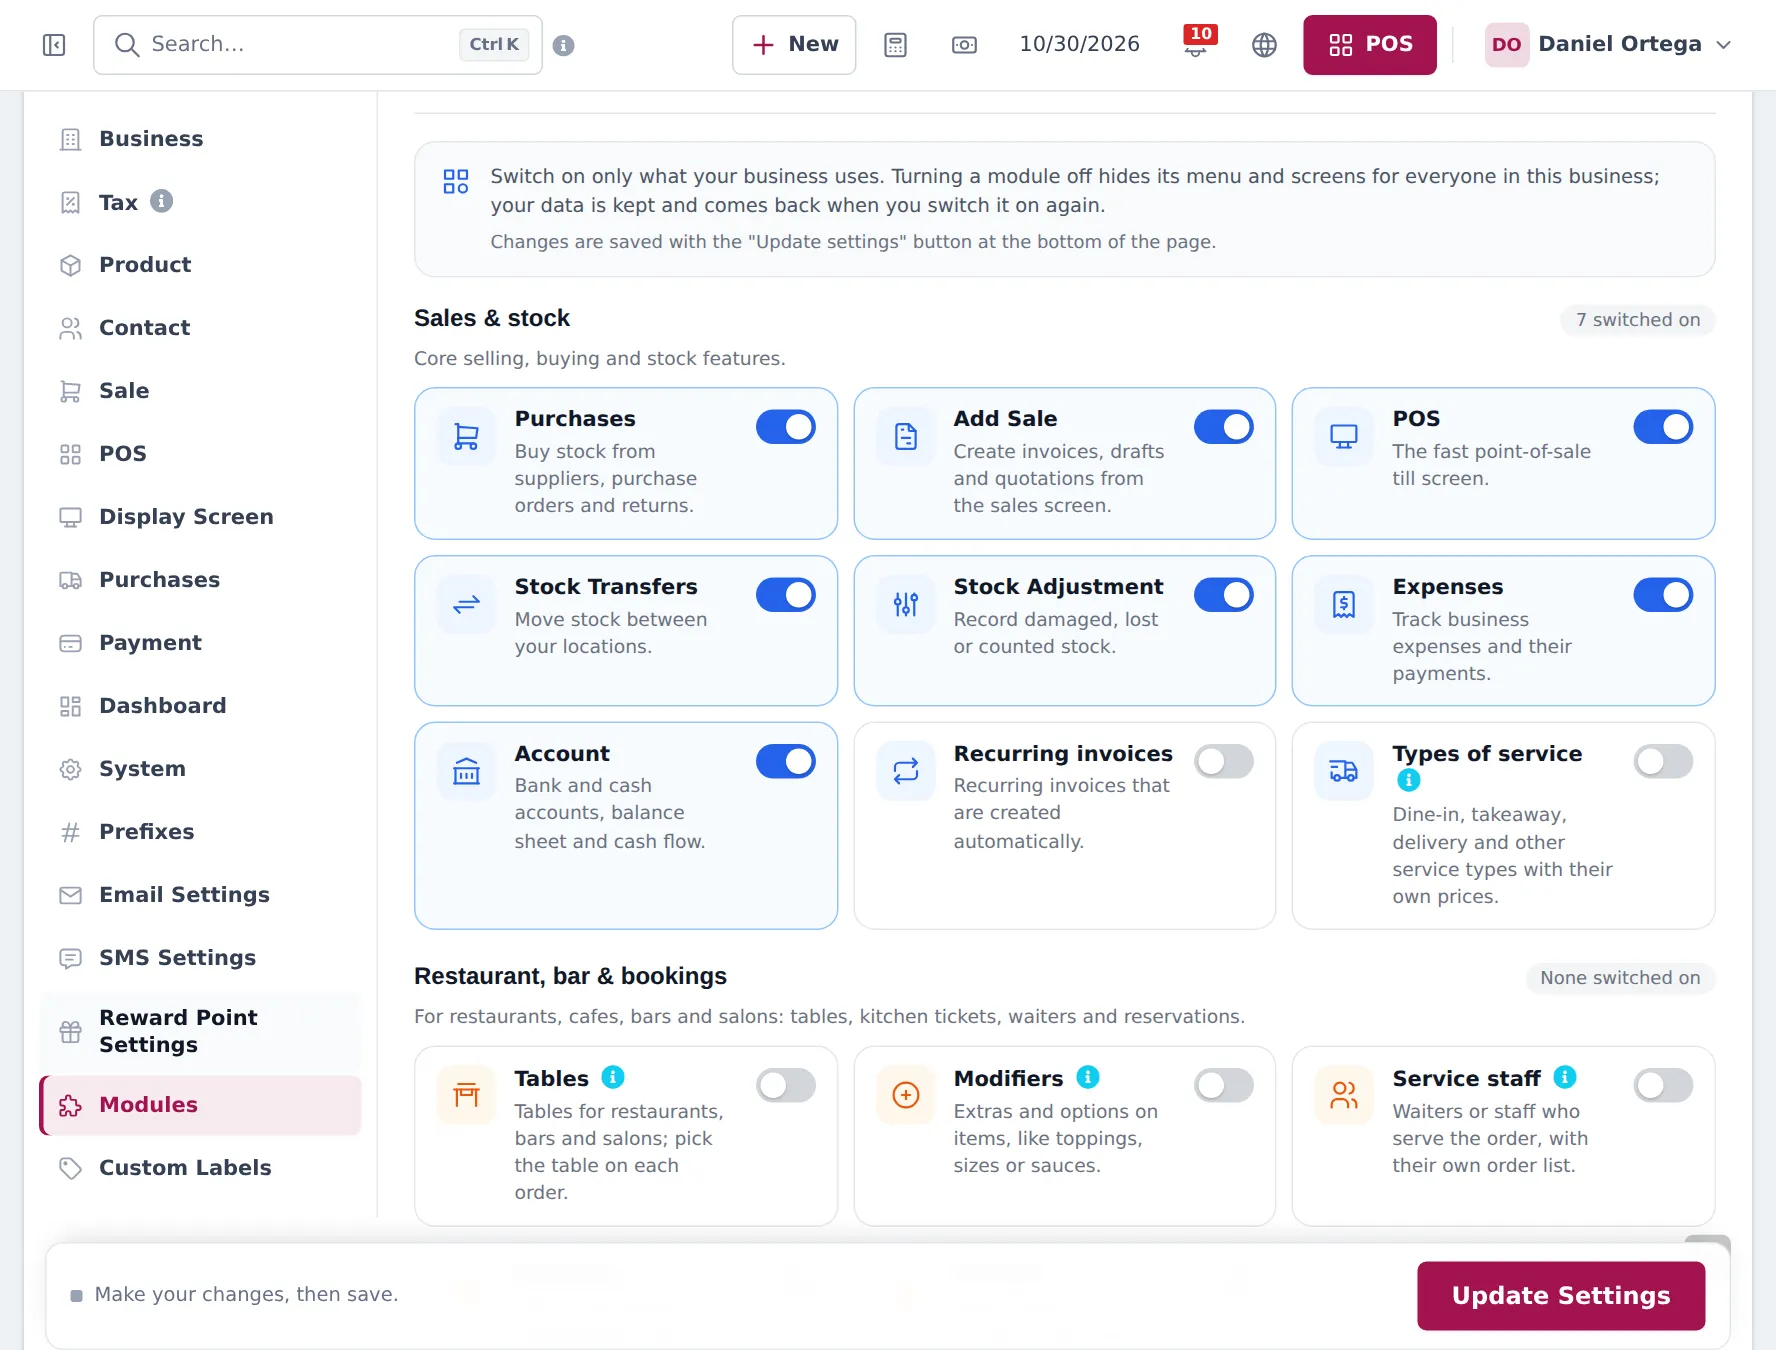
Task: Expand the Daniel Ortega user menu
Action: coord(1608,45)
